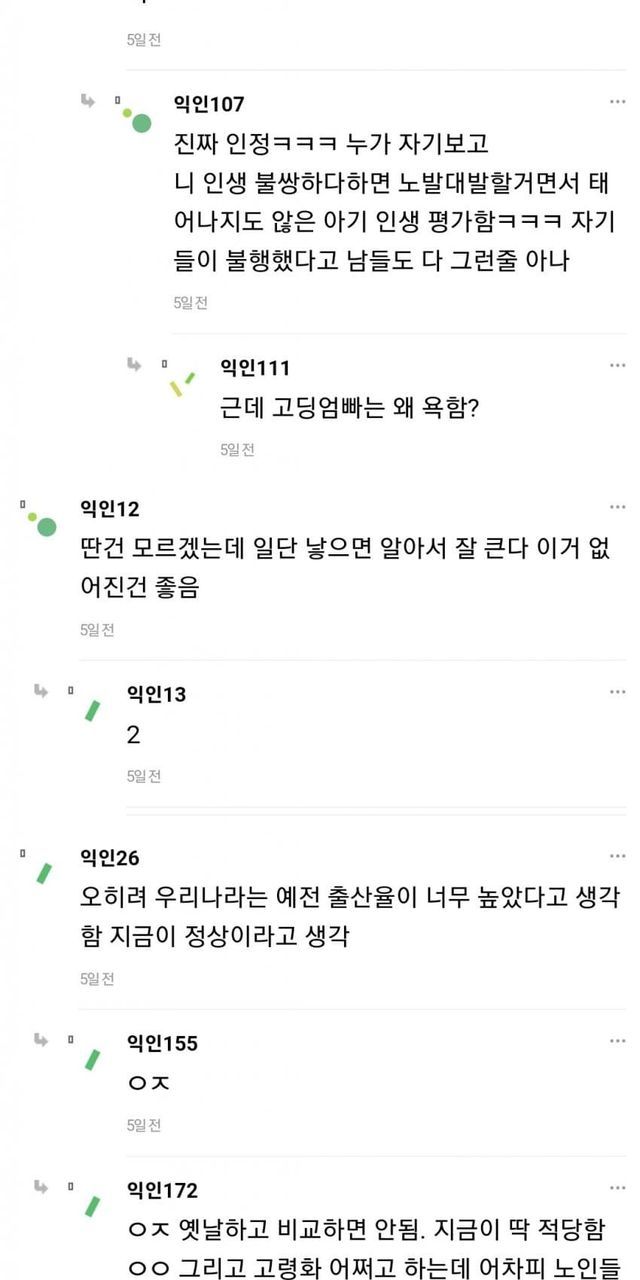Open more options for 익인155's reply
The image size is (640, 1280).
pyautogui.click(x=618, y=1042)
